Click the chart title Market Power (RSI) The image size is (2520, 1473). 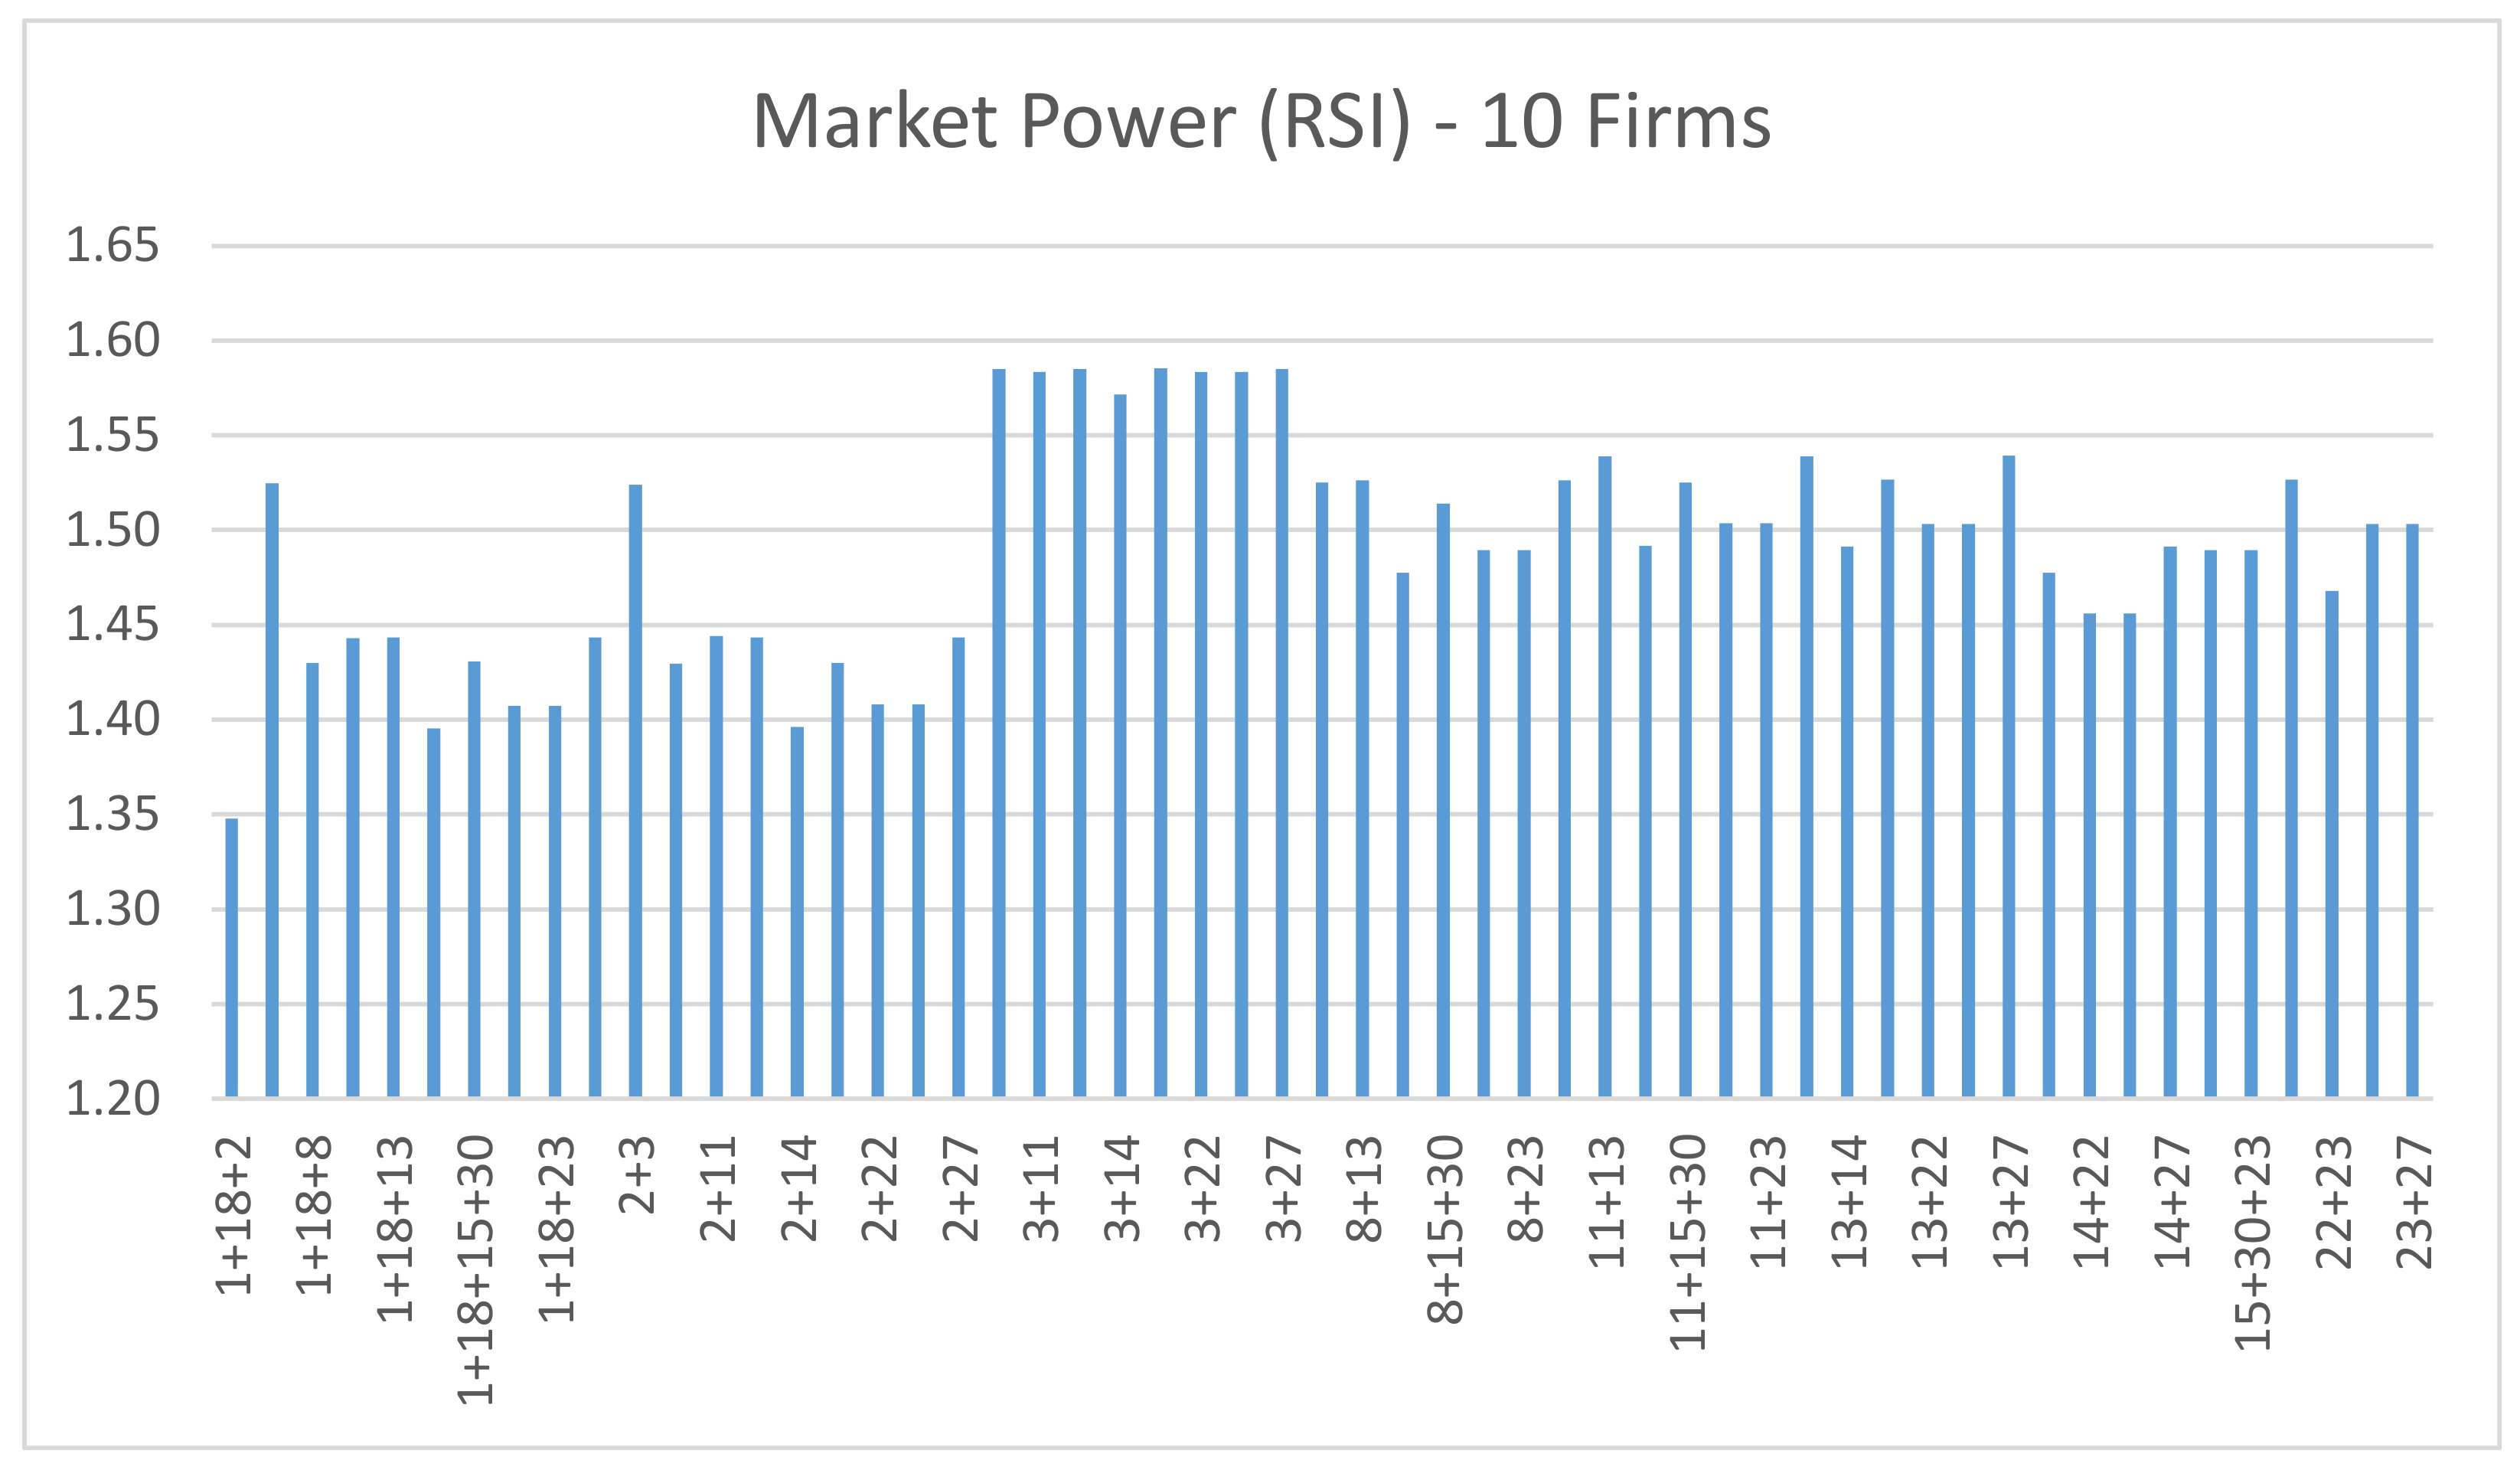coord(1261,121)
